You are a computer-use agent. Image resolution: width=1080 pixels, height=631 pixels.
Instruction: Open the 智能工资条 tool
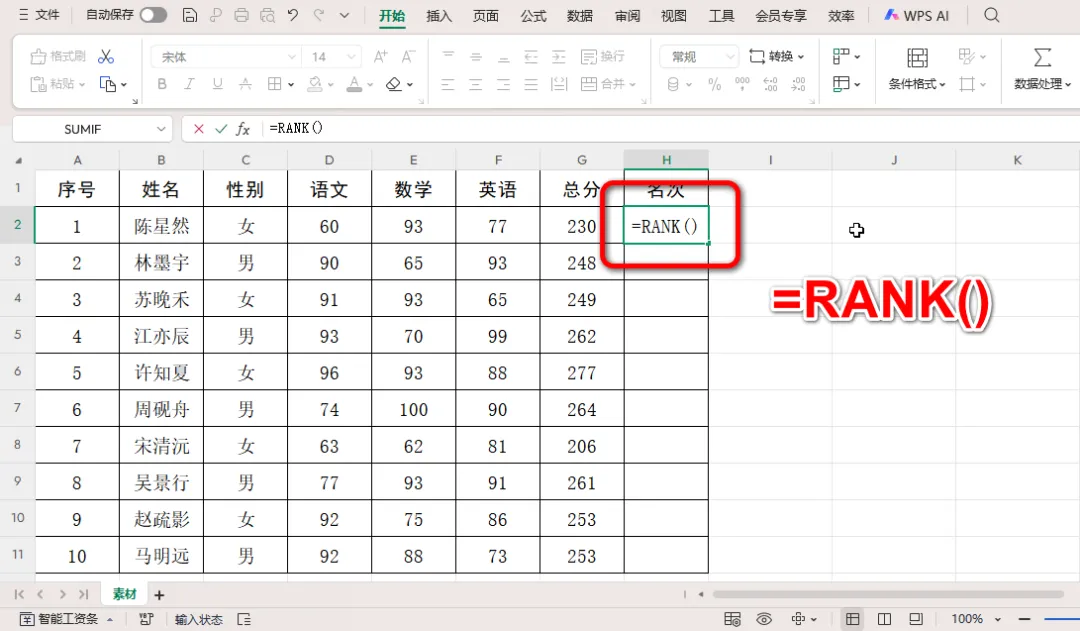point(66,619)
